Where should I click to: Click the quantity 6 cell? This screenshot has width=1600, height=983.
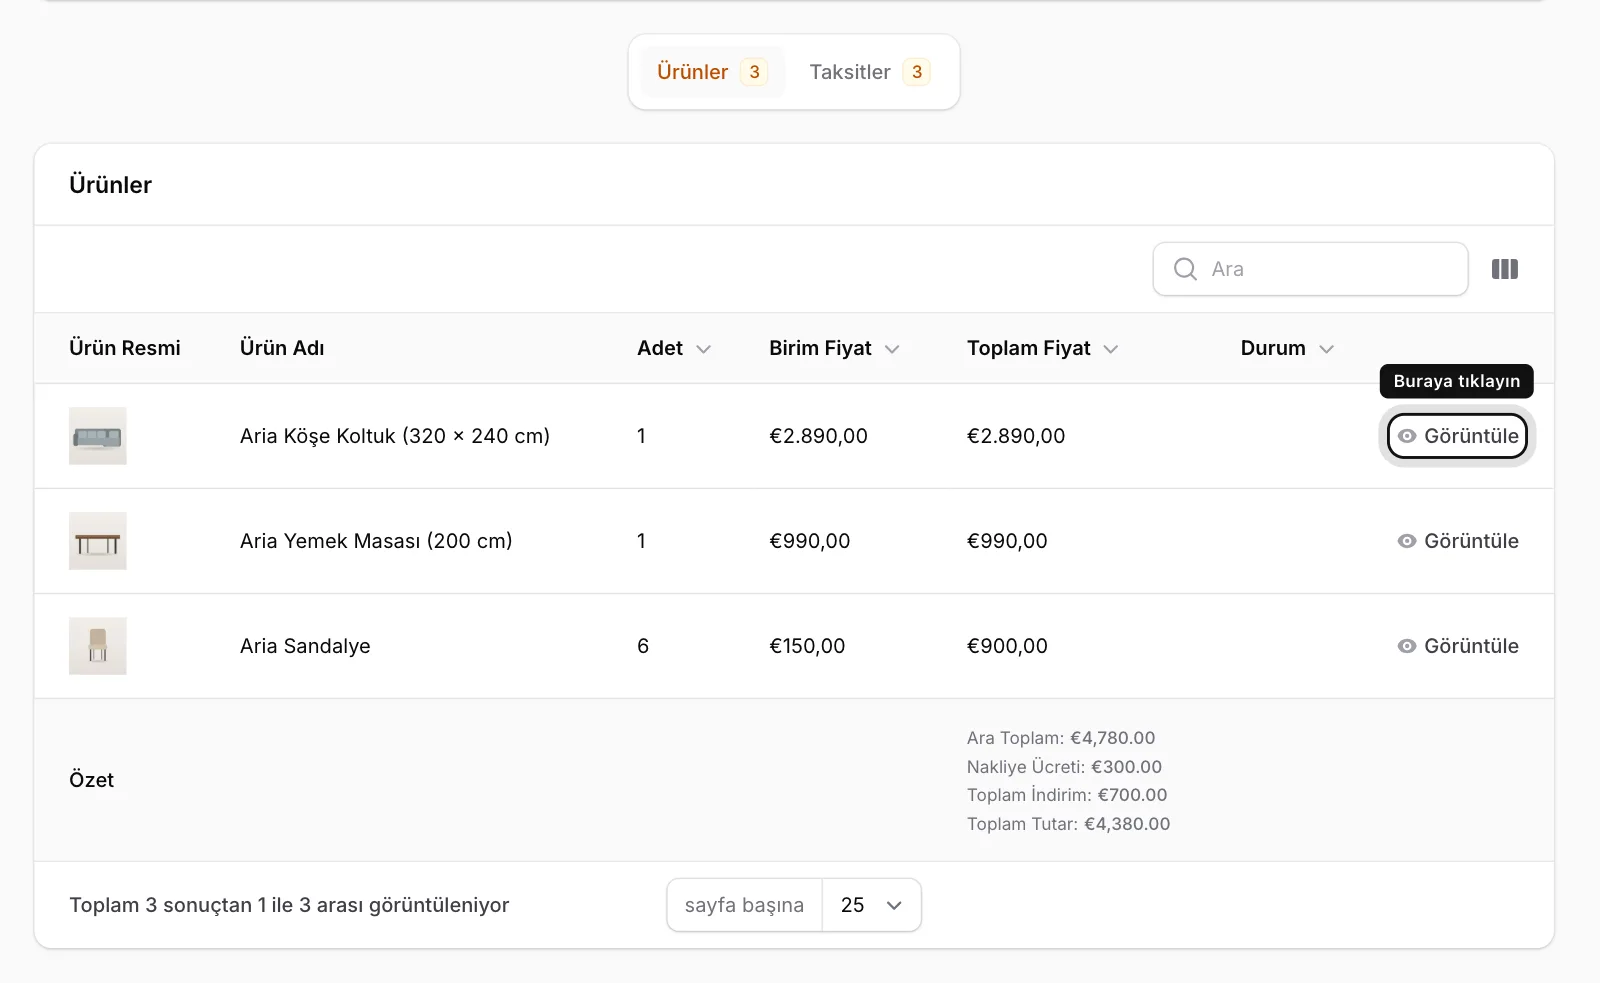[x=643, y=646]
